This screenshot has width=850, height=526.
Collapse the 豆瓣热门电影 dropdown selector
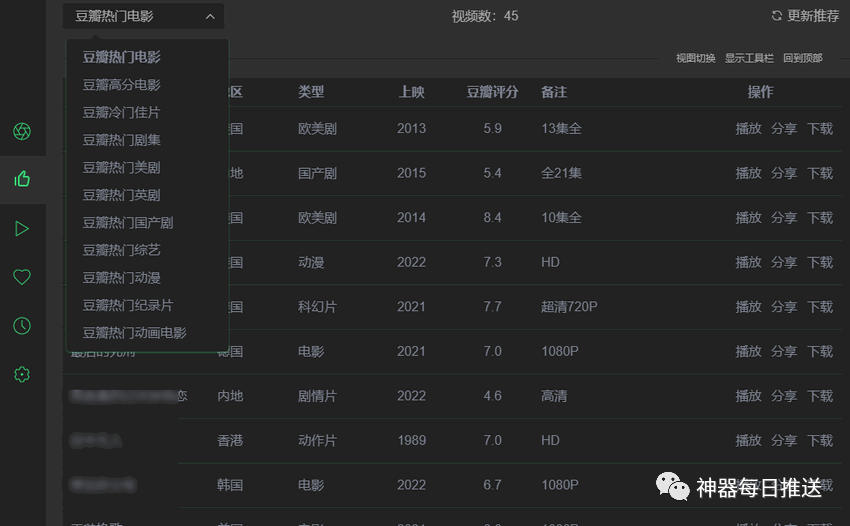pos(143,16)
